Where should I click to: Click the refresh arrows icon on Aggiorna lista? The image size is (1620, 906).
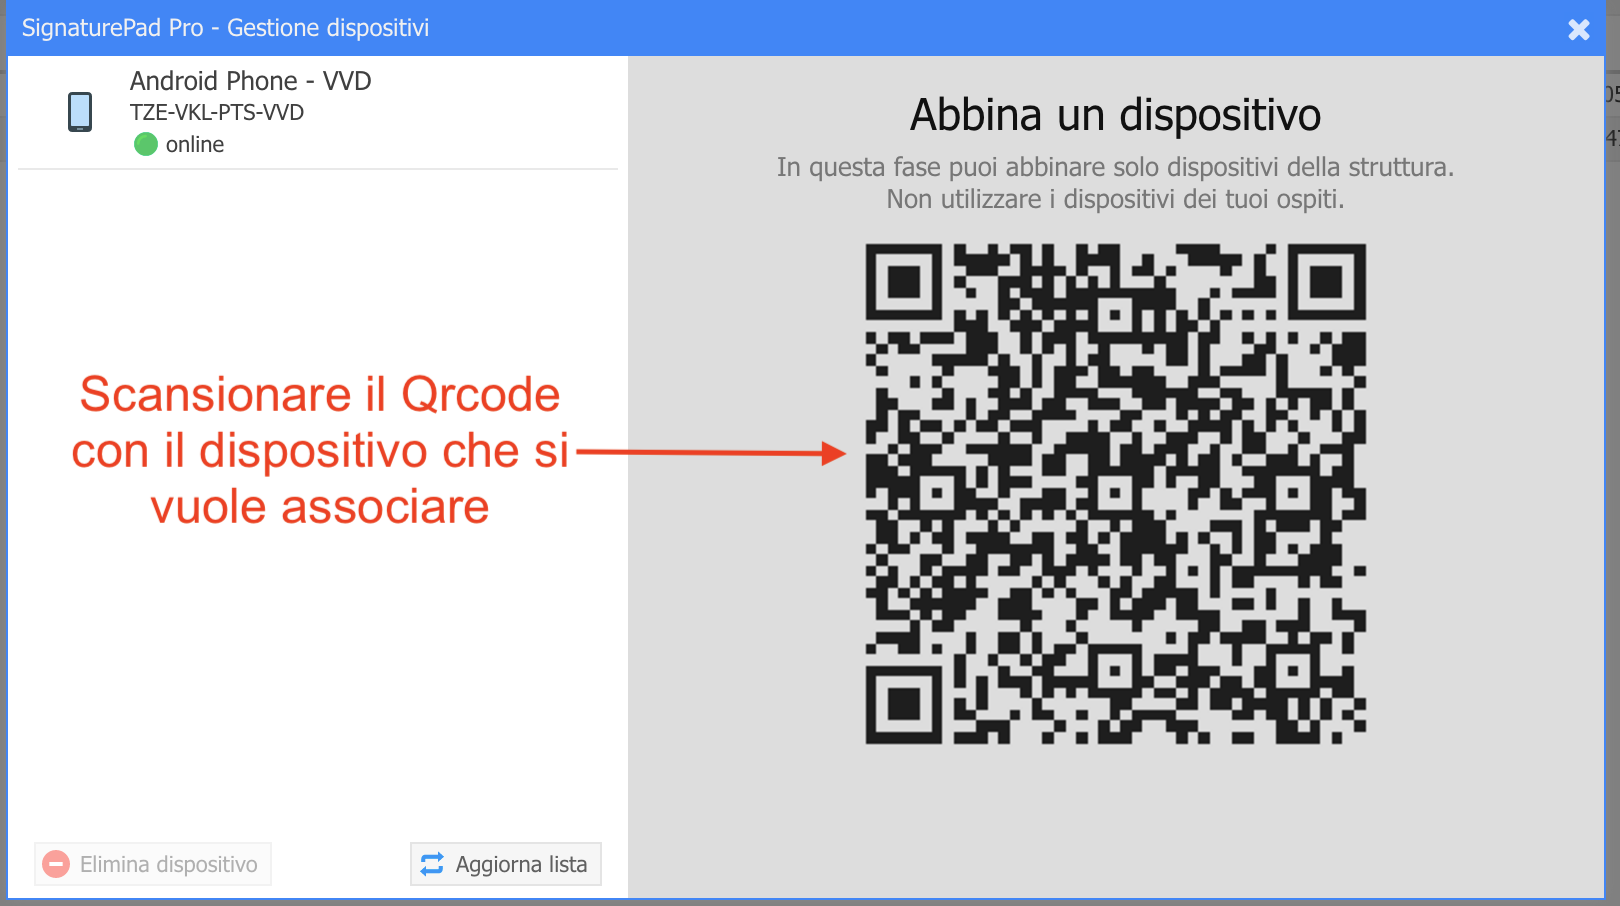pyautogui.click(x=432, y=864)
